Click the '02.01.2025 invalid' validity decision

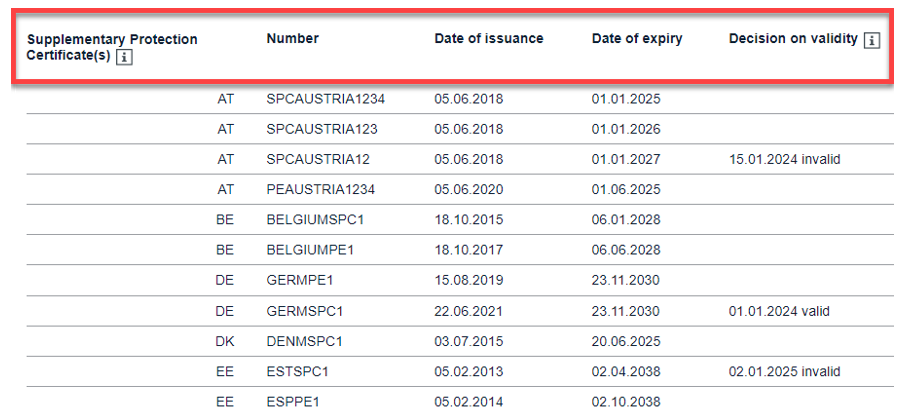pos(784,372)
